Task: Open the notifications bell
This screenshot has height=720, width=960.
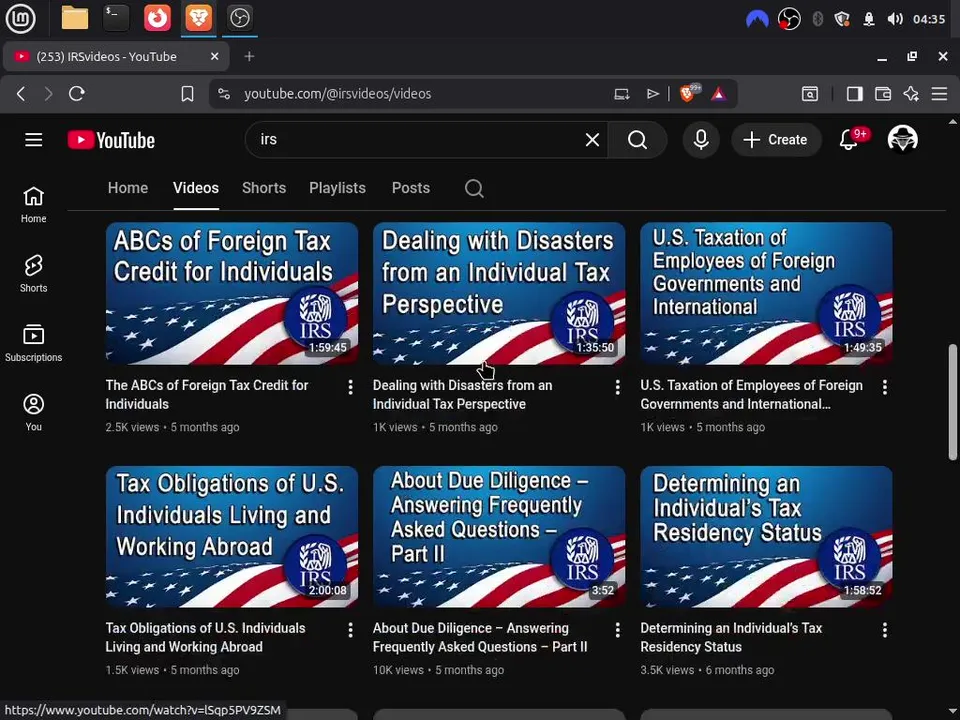Action: click(x=848, y=140)
